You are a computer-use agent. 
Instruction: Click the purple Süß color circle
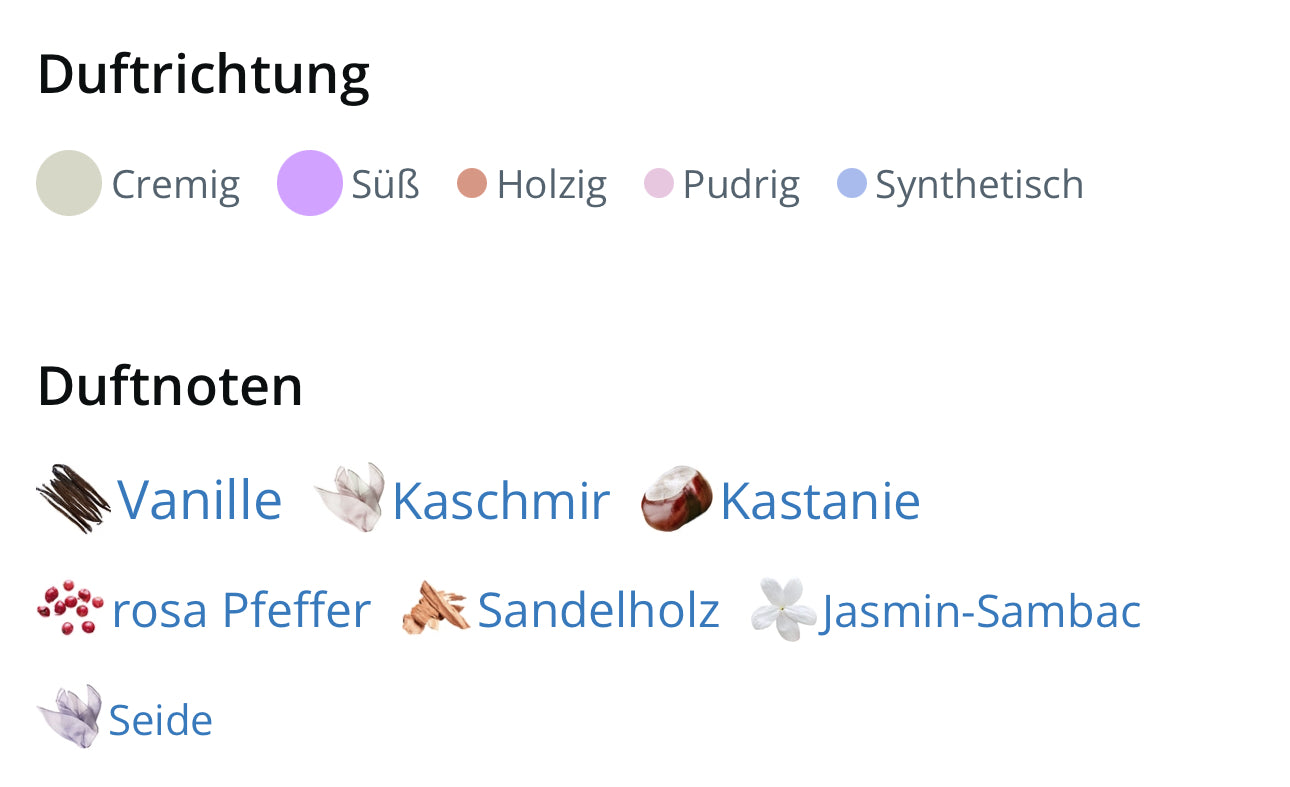tap(310, 183)
